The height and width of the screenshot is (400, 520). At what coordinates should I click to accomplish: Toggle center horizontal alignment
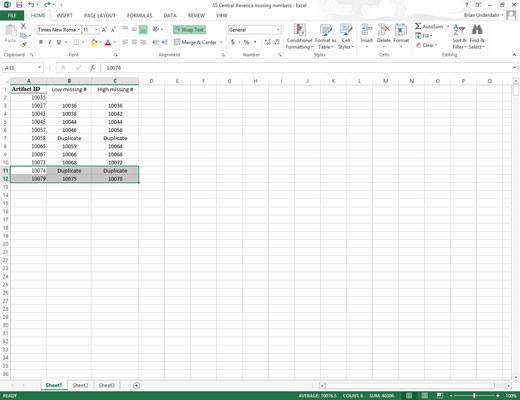134,42
